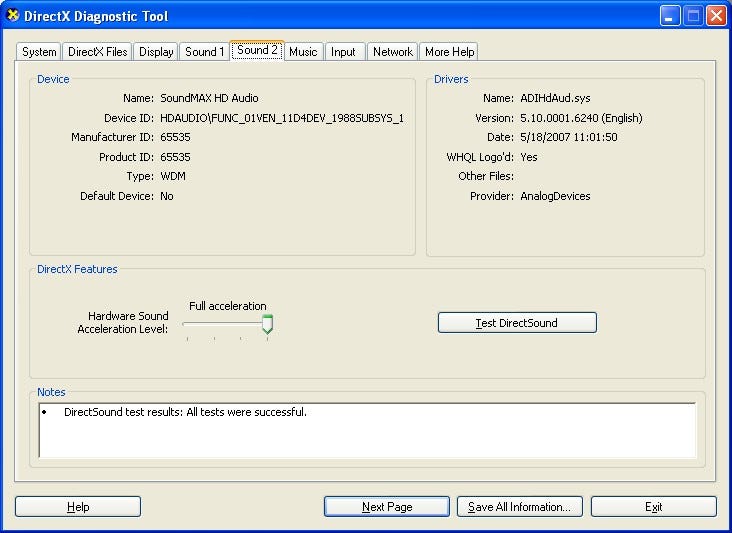This screenshot has height=533, width=732.
Task: Click Save All Information button
Action: [x=520, y=507]
